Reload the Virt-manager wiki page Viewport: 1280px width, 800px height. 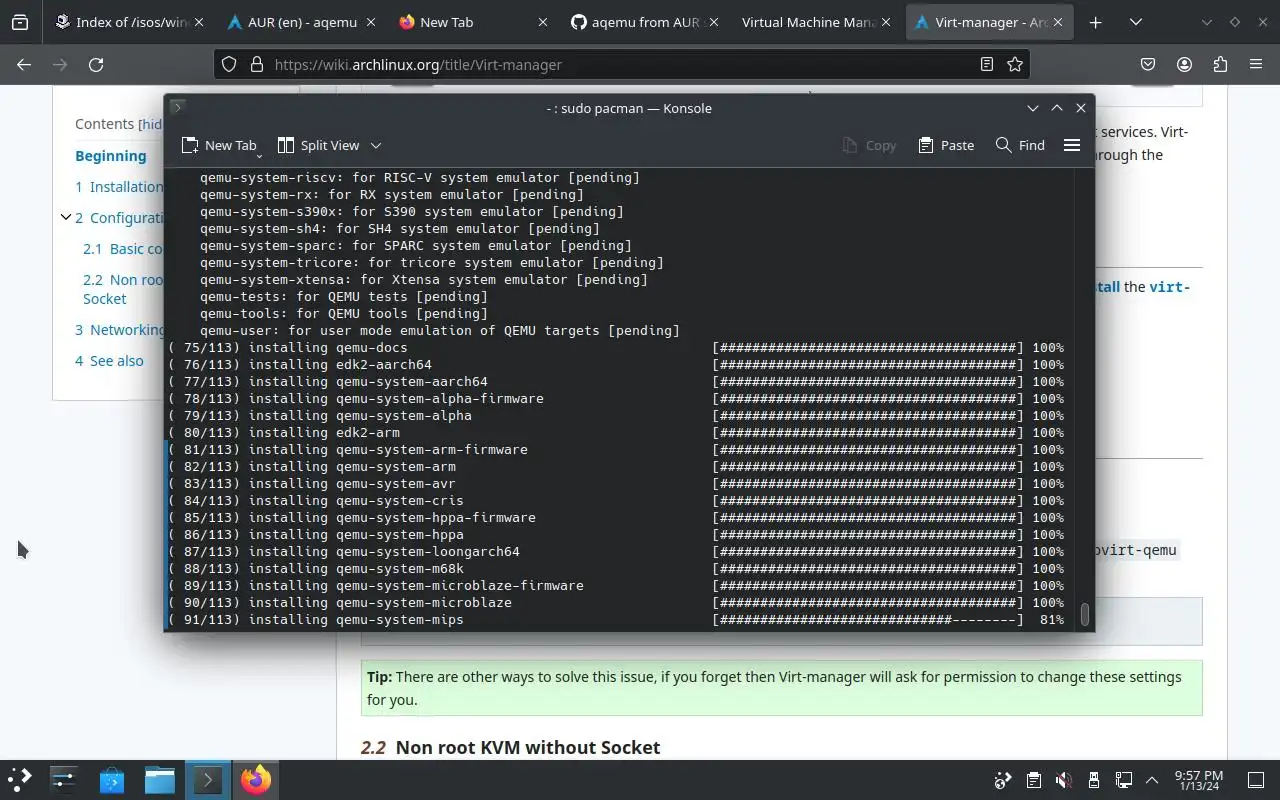point(96,64)
